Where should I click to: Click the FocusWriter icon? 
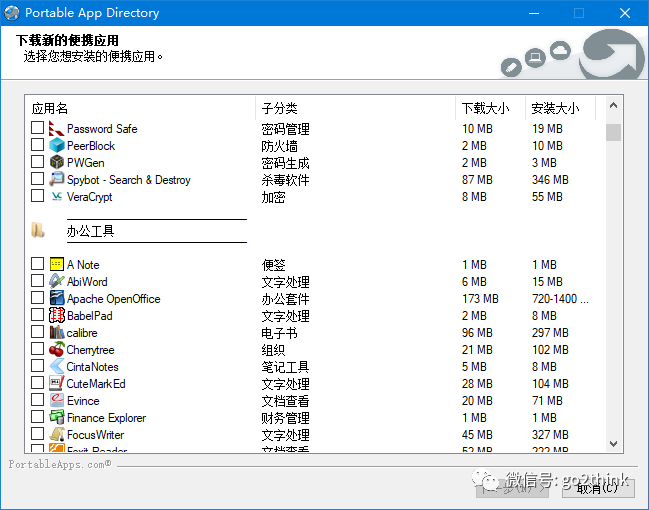[56, 434]
